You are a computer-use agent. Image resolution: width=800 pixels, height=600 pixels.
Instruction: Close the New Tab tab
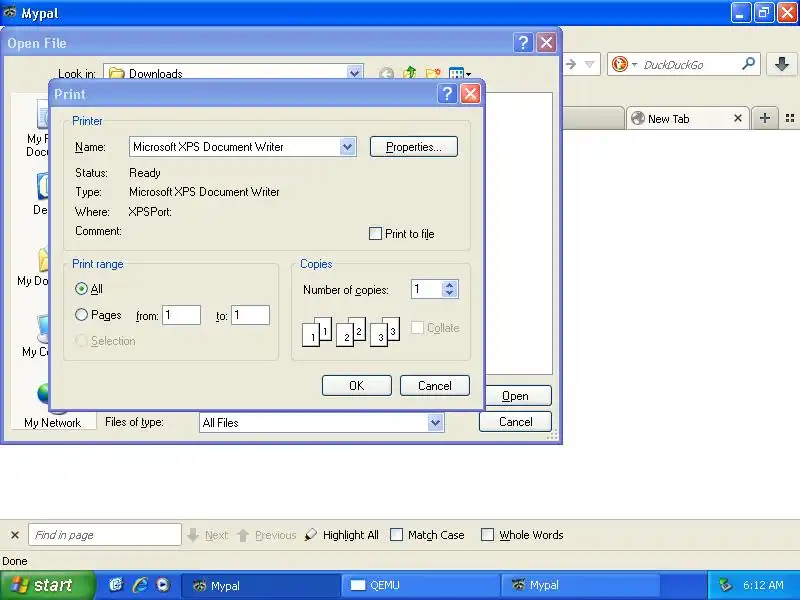[738, 118]
